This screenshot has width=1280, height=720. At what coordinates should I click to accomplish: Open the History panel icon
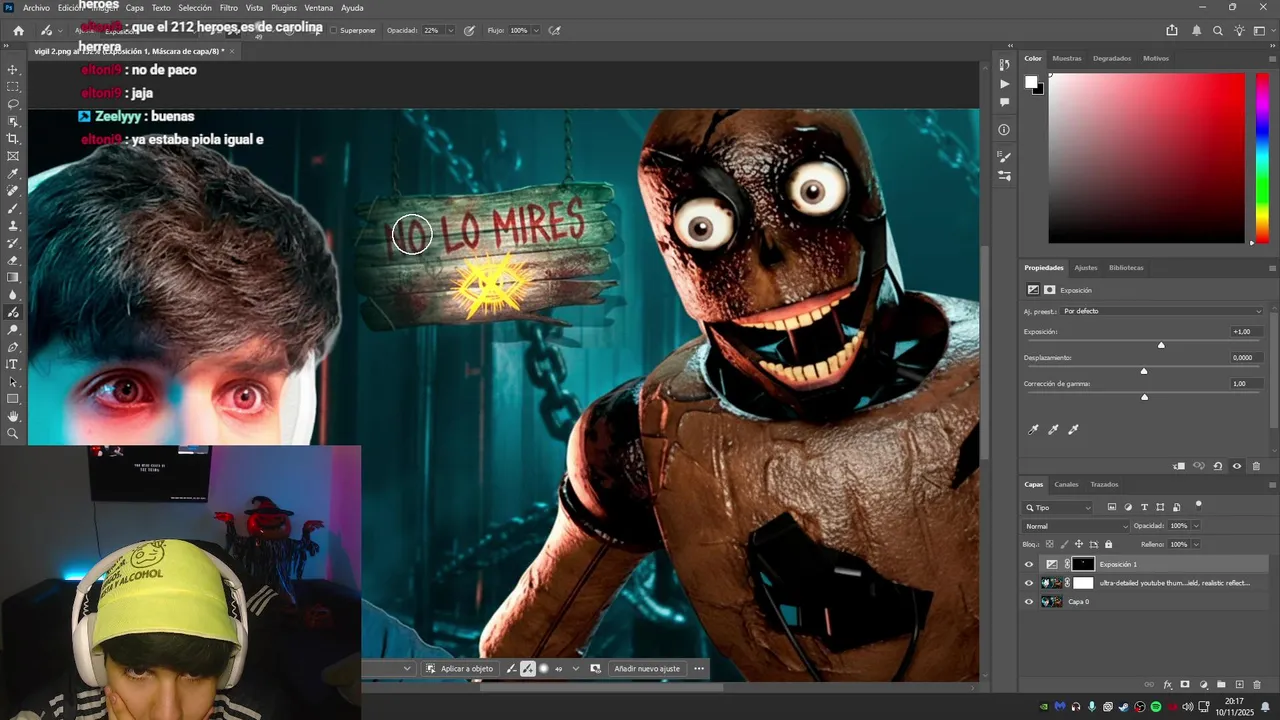tap(1004, 66)
